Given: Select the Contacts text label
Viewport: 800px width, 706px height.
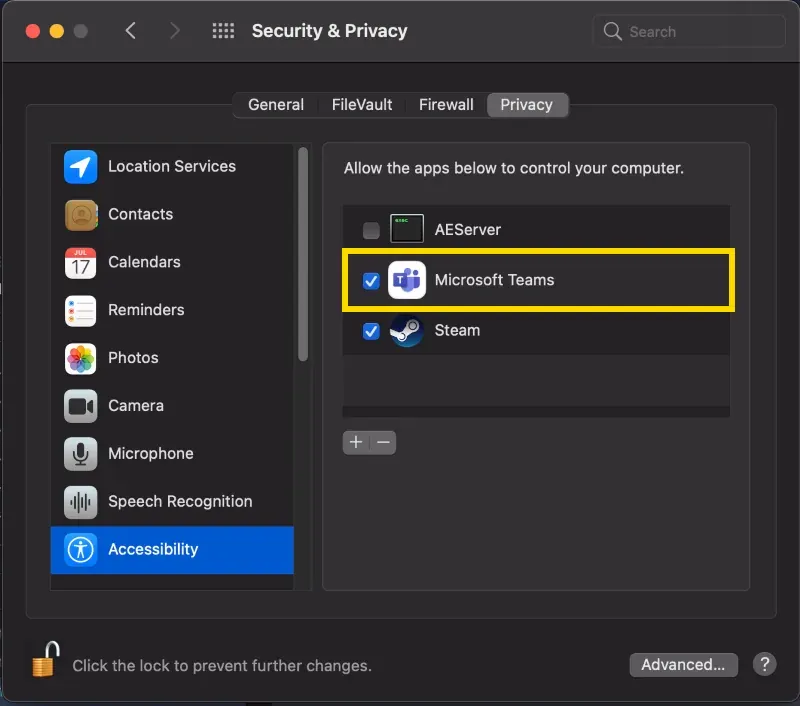Looking at the screenshot, I should click(141, 214).
